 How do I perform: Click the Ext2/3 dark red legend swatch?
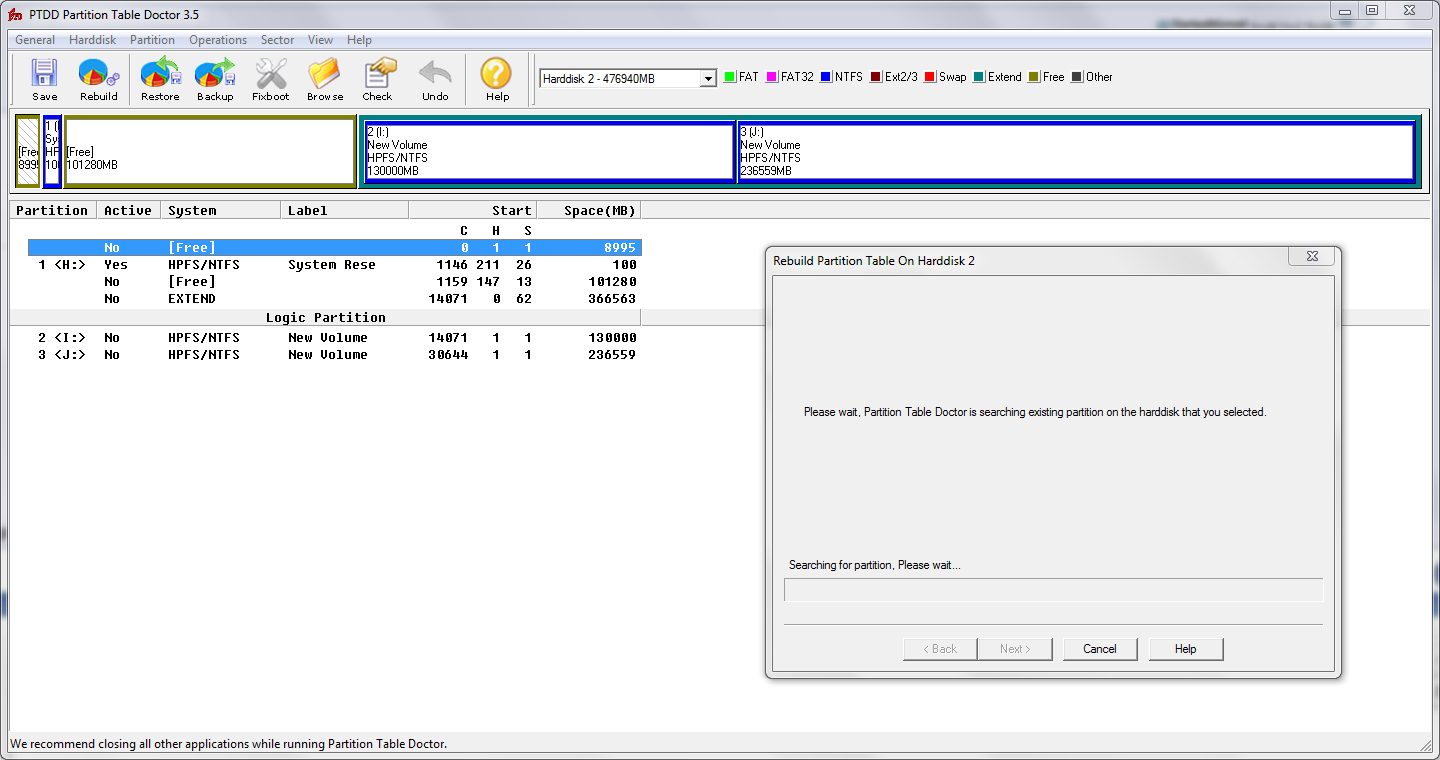[x=876, y=77]
